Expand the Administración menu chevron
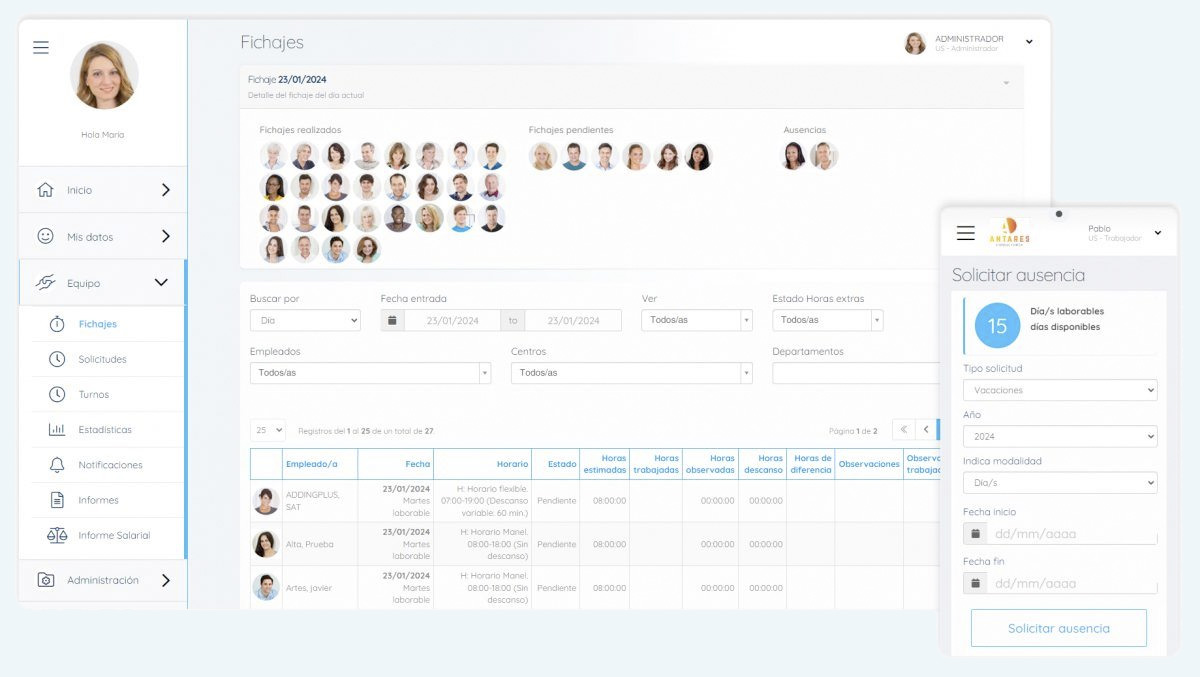The width and height of the screenshot is (1200, 677). click(165, 580)
